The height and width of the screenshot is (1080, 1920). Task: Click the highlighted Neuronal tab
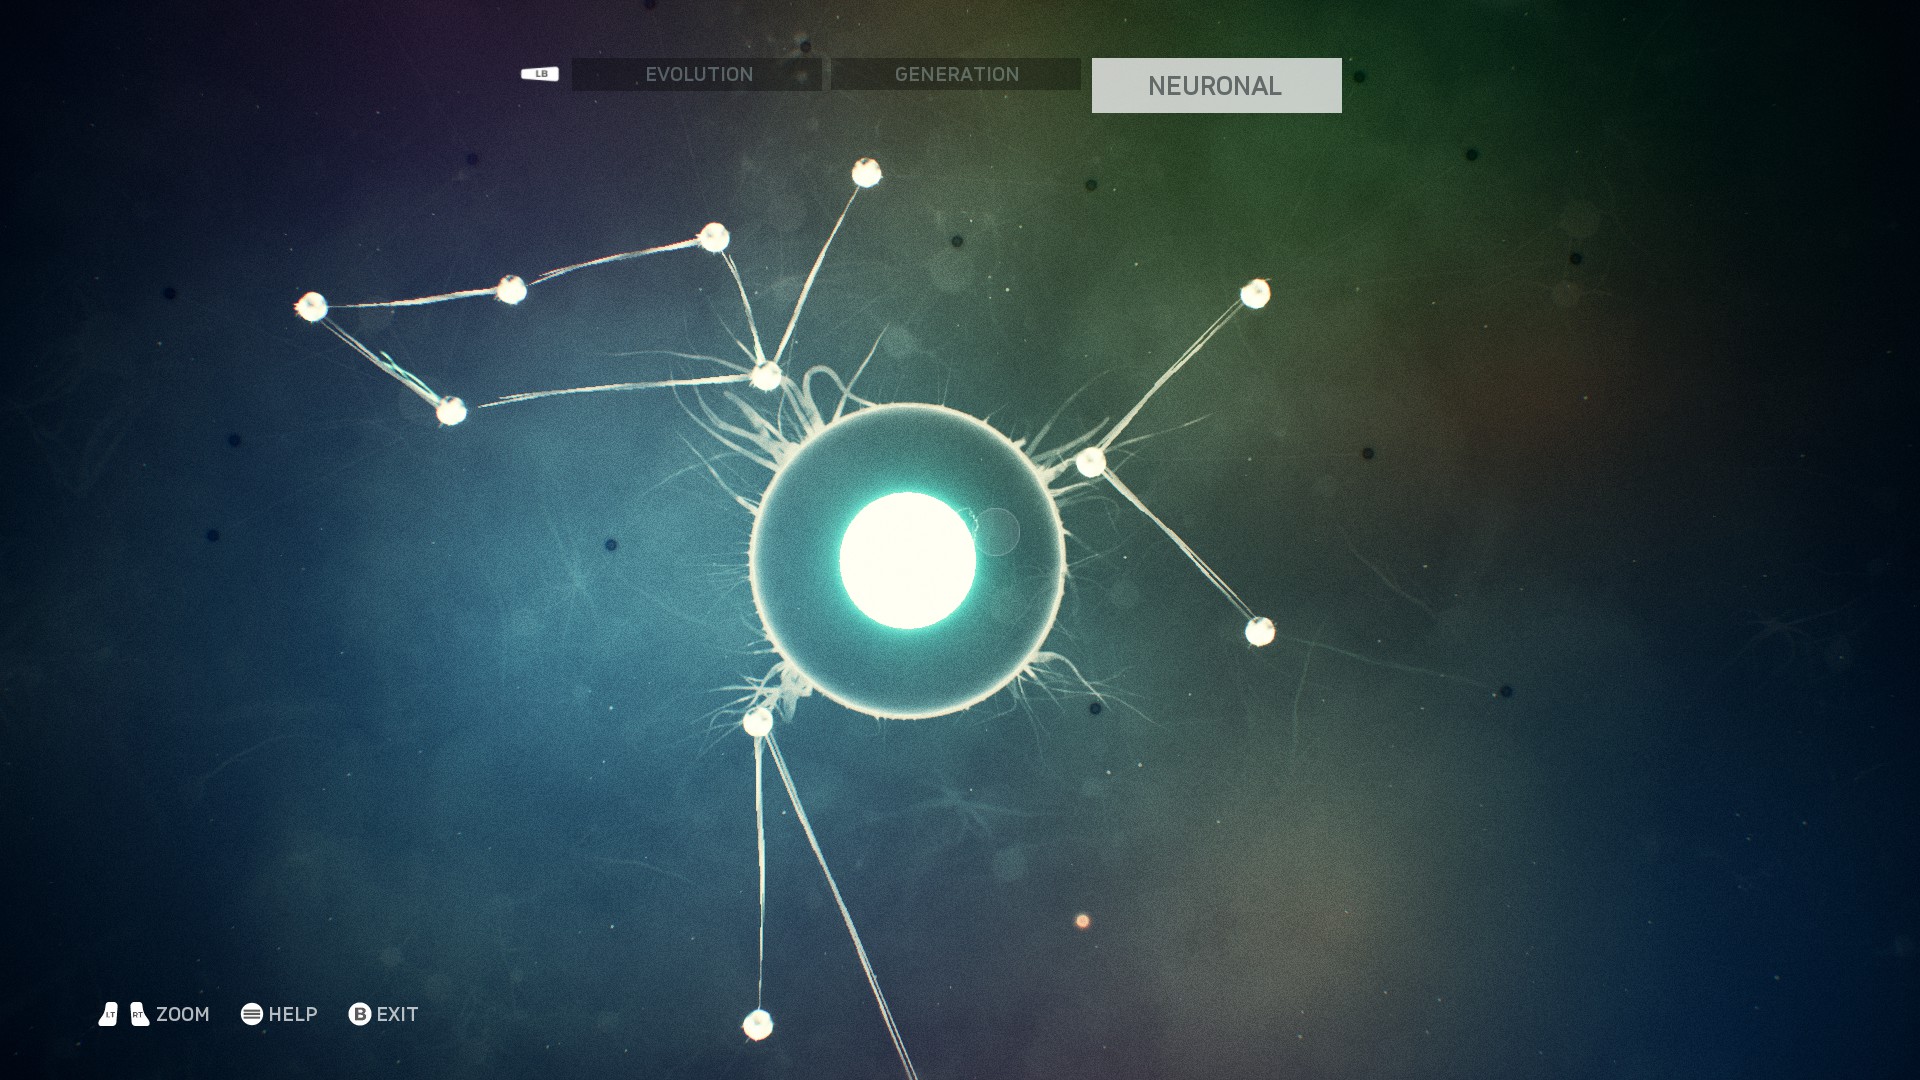(x=1216, y=86)
